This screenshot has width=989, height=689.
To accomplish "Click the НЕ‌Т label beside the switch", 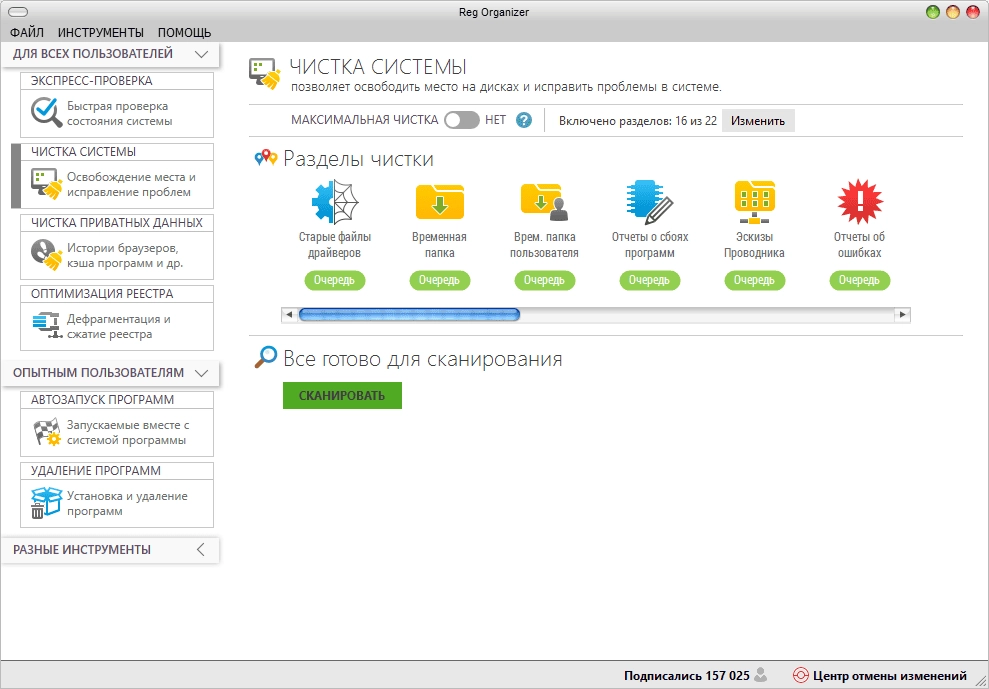I will (495, 120).
